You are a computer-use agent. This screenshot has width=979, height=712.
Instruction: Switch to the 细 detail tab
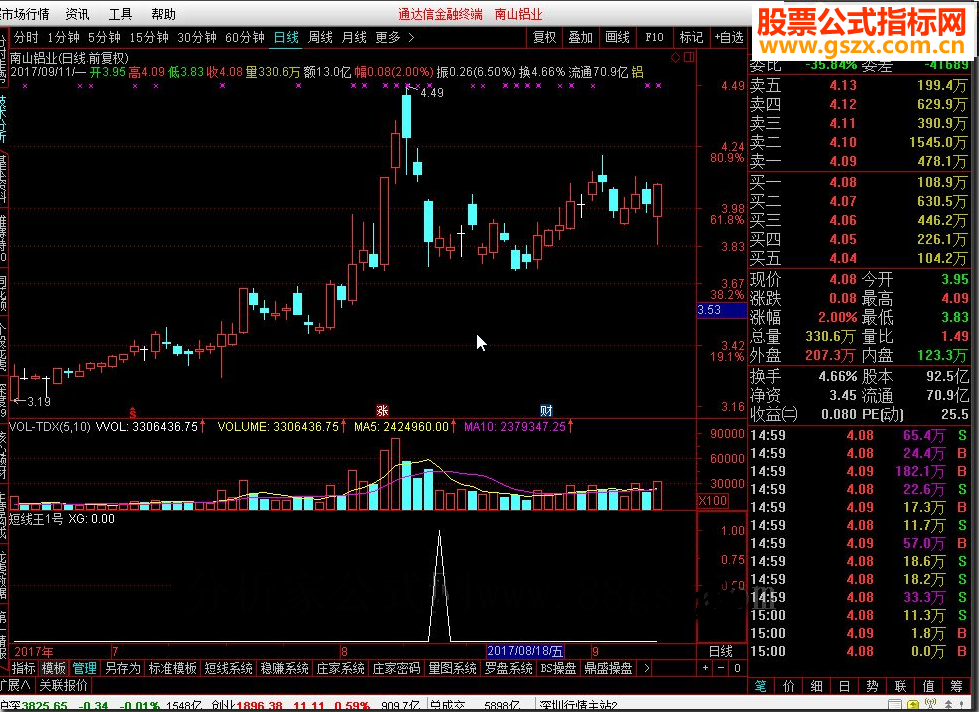(816, 686)
